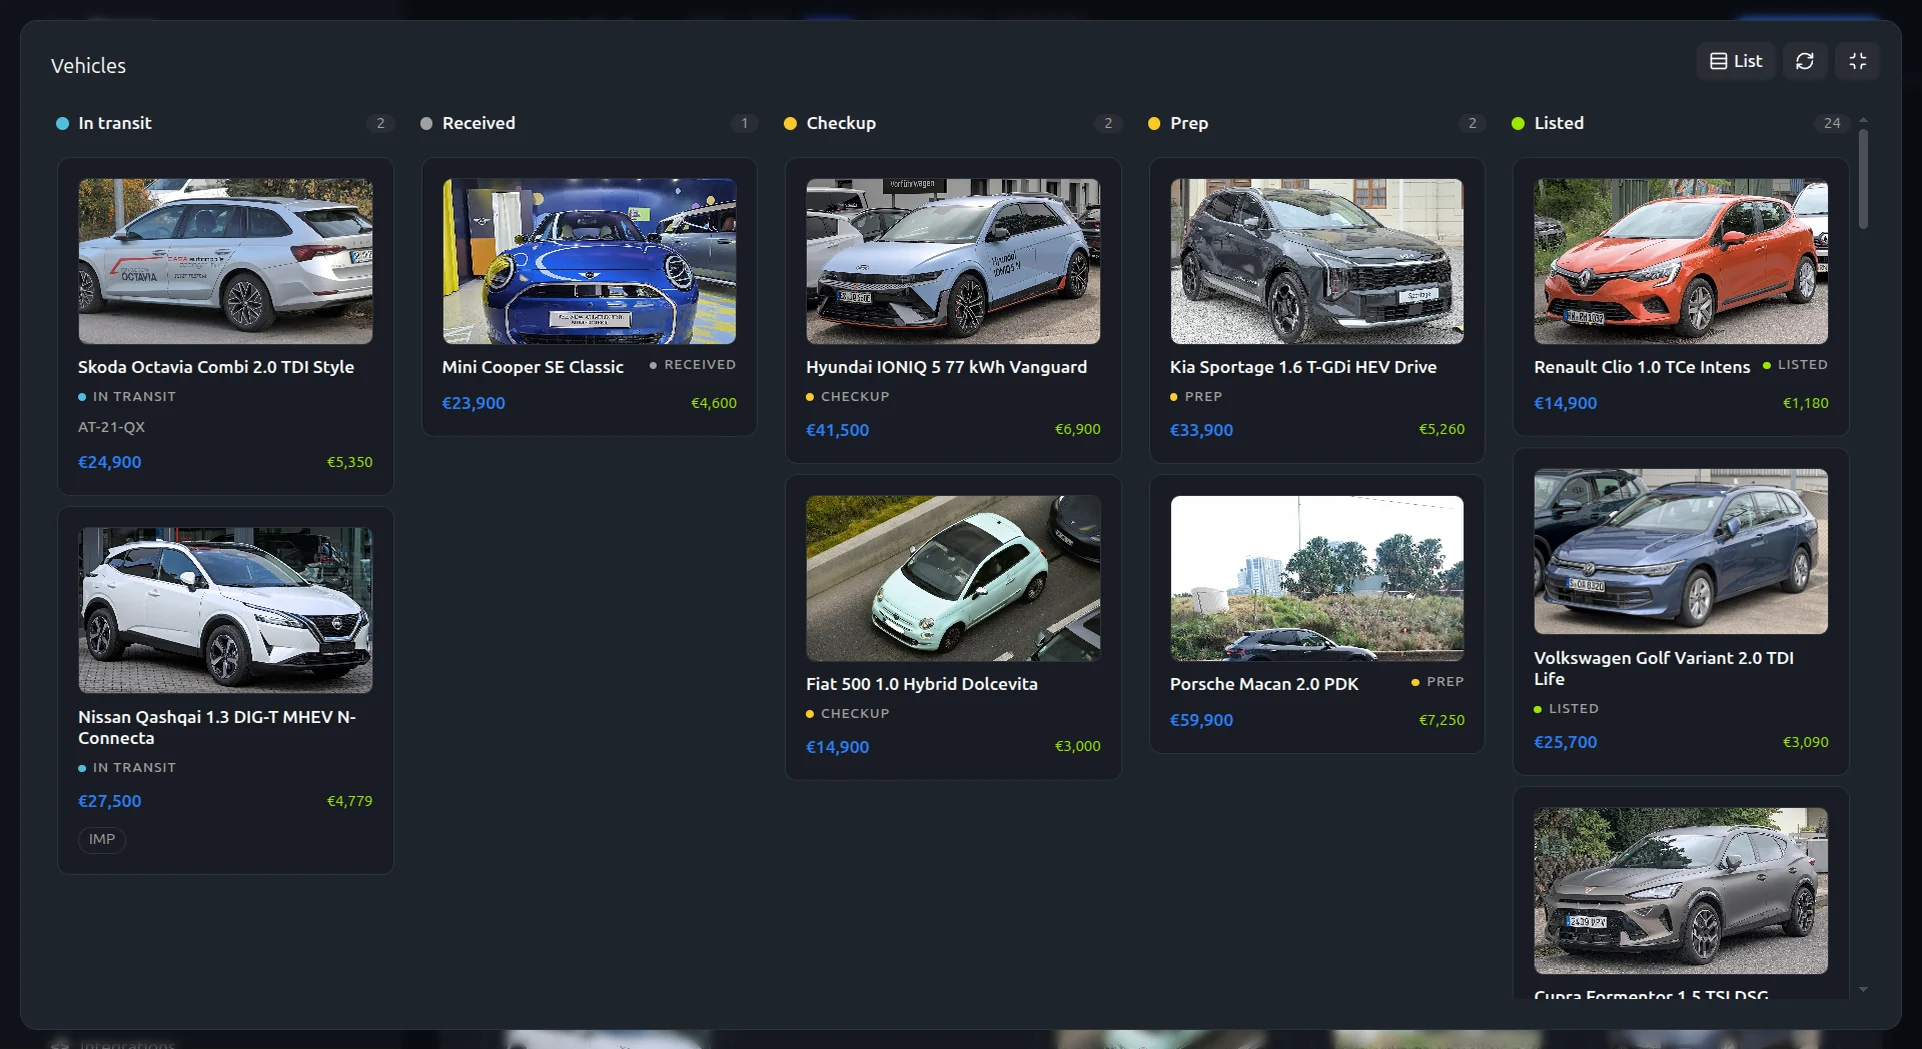Click Volkswagen Golf Variant 2.0 TDI title

tap(1664, 668)
